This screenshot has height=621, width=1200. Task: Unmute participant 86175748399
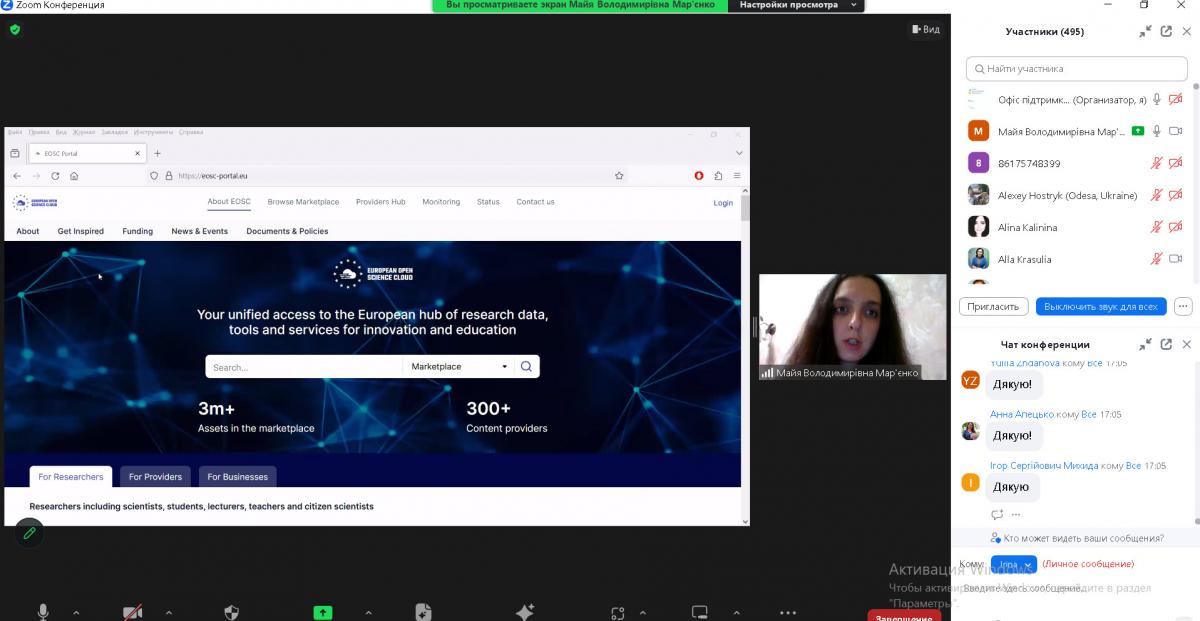pyautogui.click(x=1157, y=163)
